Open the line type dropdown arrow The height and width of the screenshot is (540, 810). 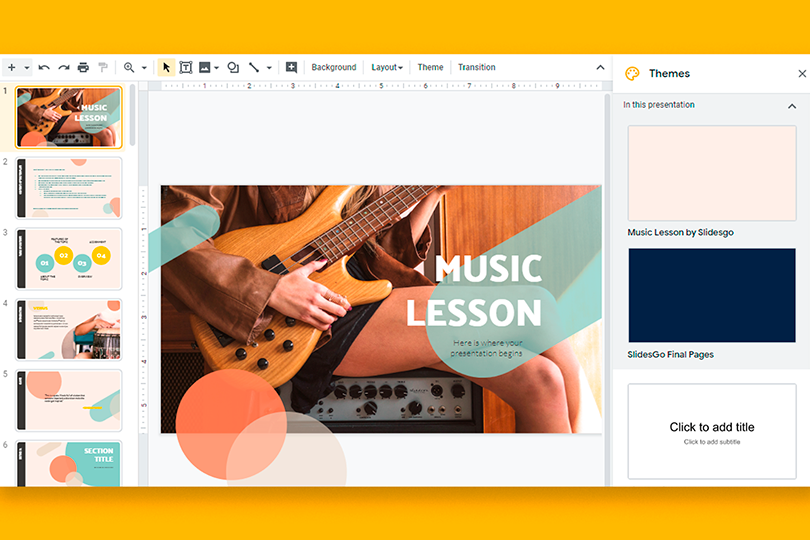[269, 68]
